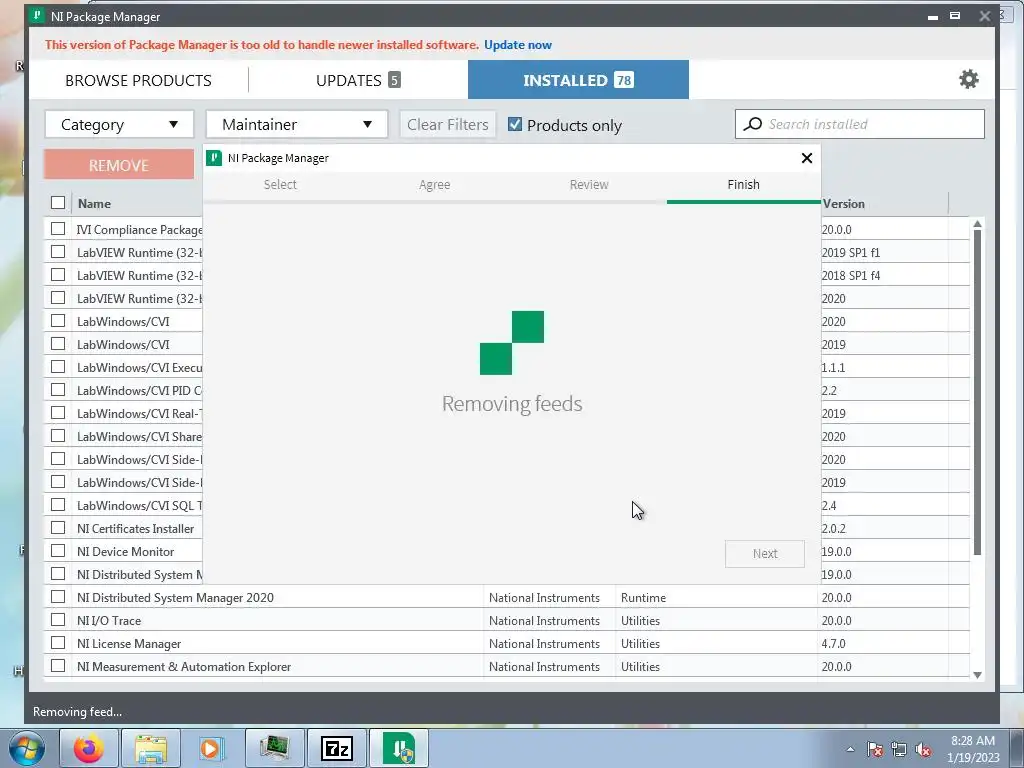This screenshot has width=1024, height=768.
Task: Check the LabWindows/CVI PID row checkbox
Action: click(58, 390)
